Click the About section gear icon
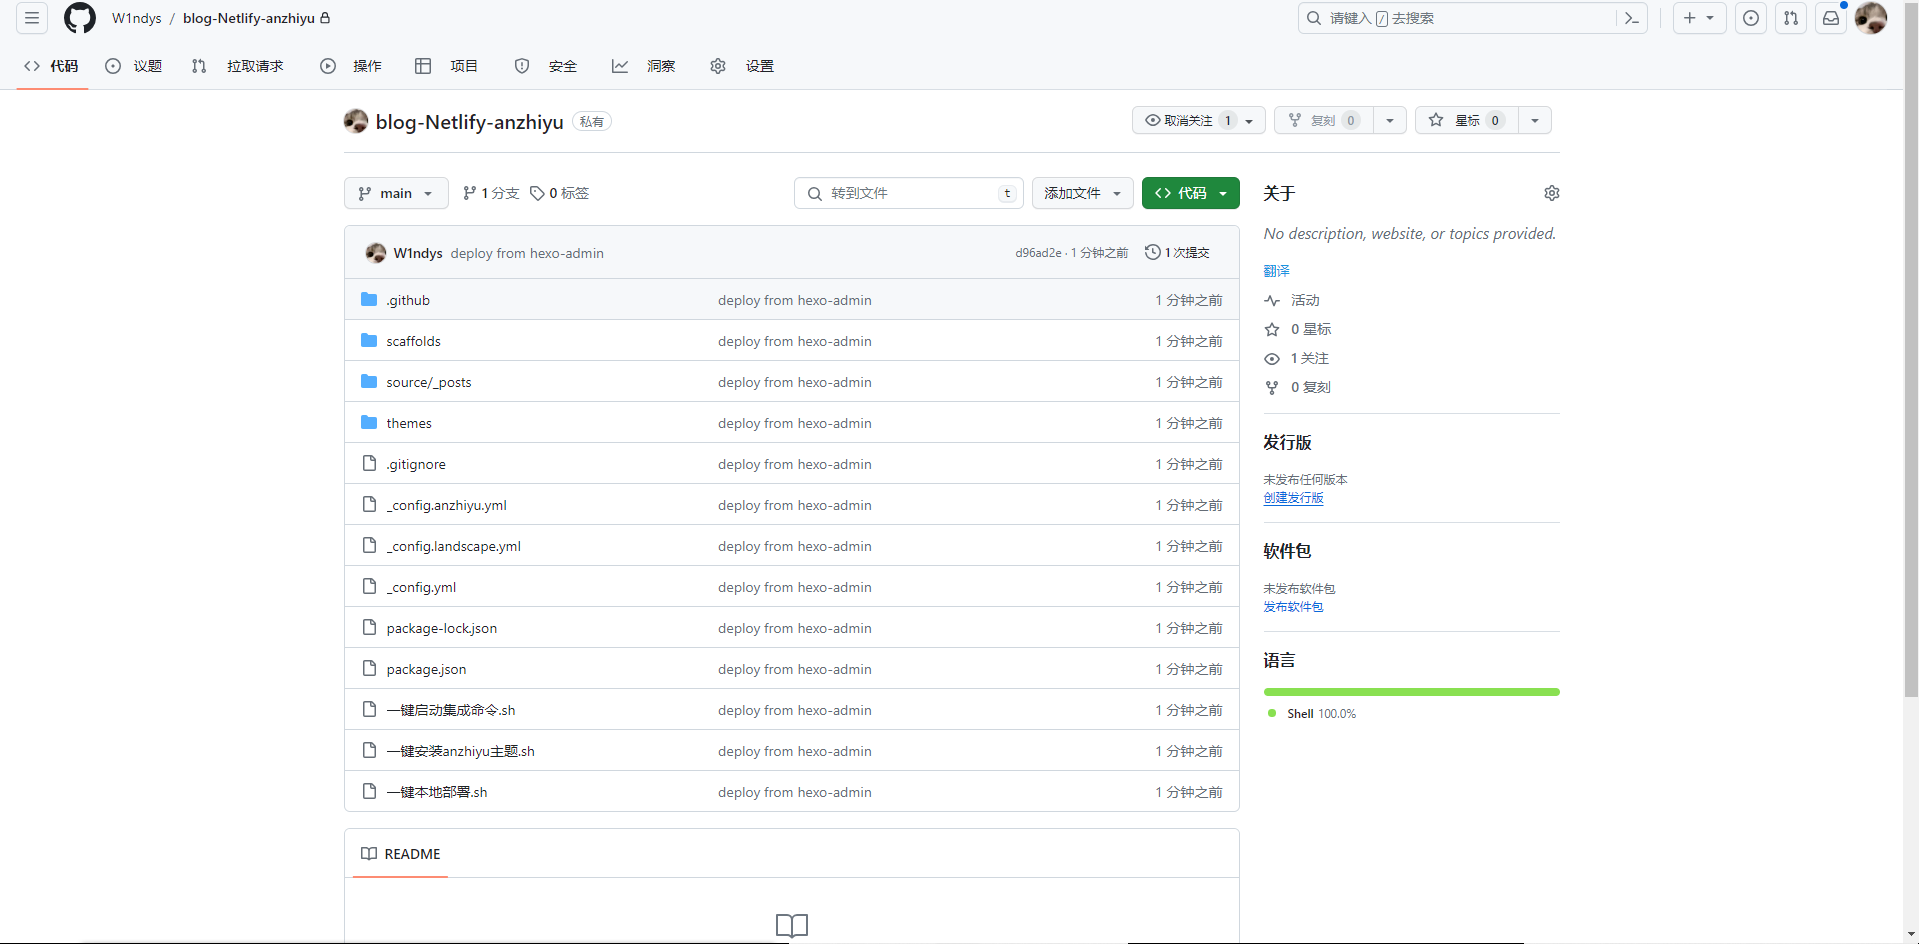The width and height of the screenshot is (1919, 944). click(x=1551, y=193)
